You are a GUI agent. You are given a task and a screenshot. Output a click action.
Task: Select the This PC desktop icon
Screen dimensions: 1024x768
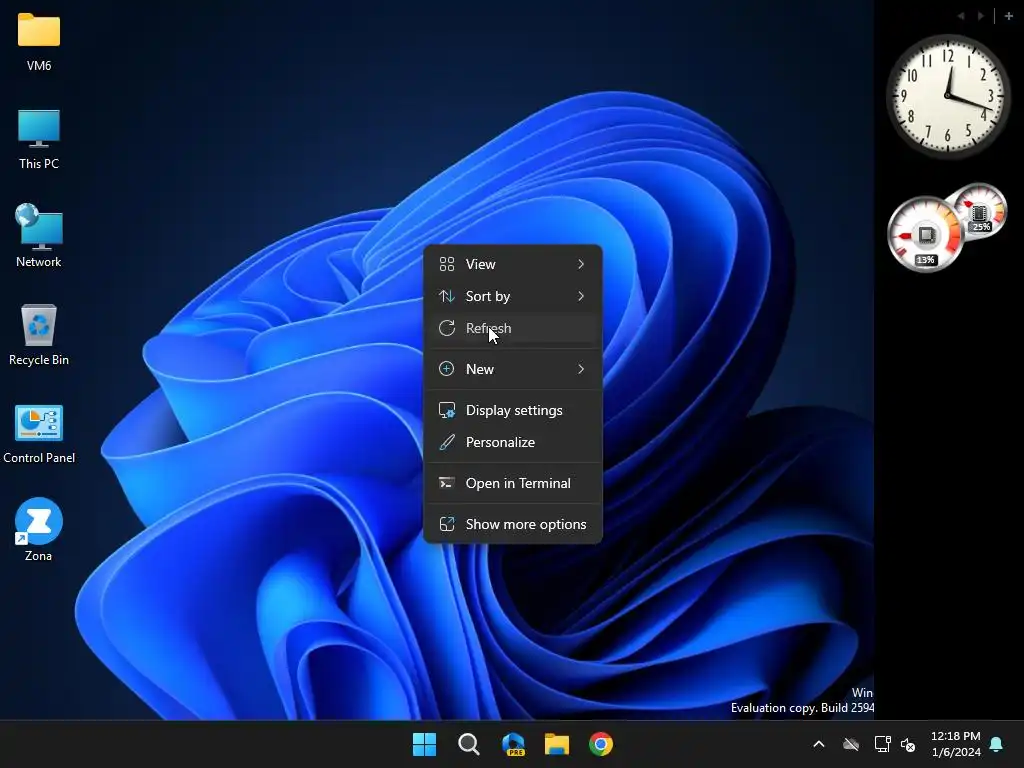tap(39, 129)
